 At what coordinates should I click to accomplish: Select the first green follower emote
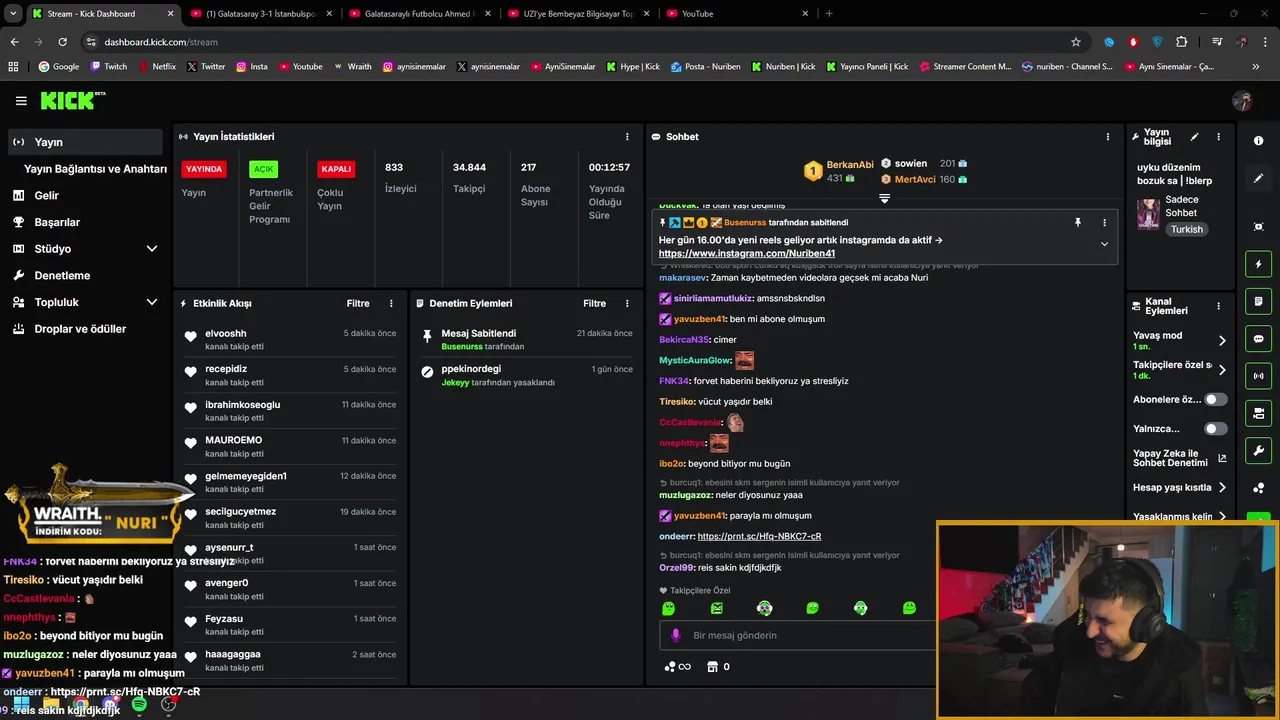pyautogui.click(x=668, y=608)
